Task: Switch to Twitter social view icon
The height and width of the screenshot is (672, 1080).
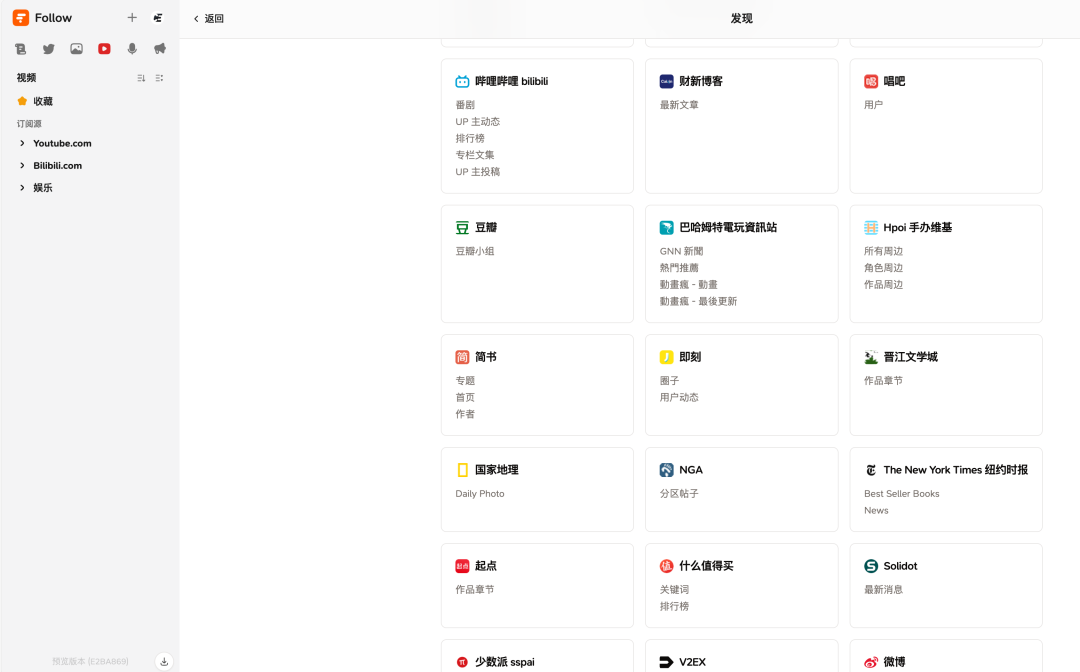Action: (x=48, y=49)
